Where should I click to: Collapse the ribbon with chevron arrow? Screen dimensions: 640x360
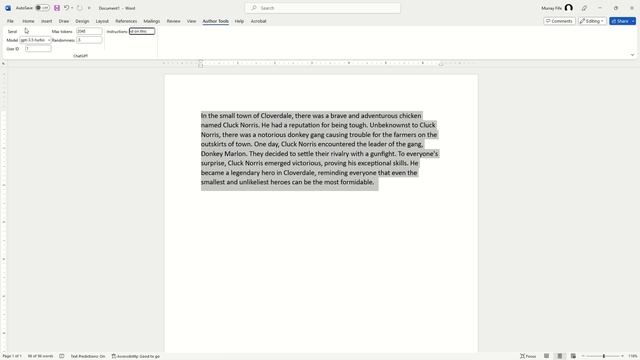tap(632, 55)
